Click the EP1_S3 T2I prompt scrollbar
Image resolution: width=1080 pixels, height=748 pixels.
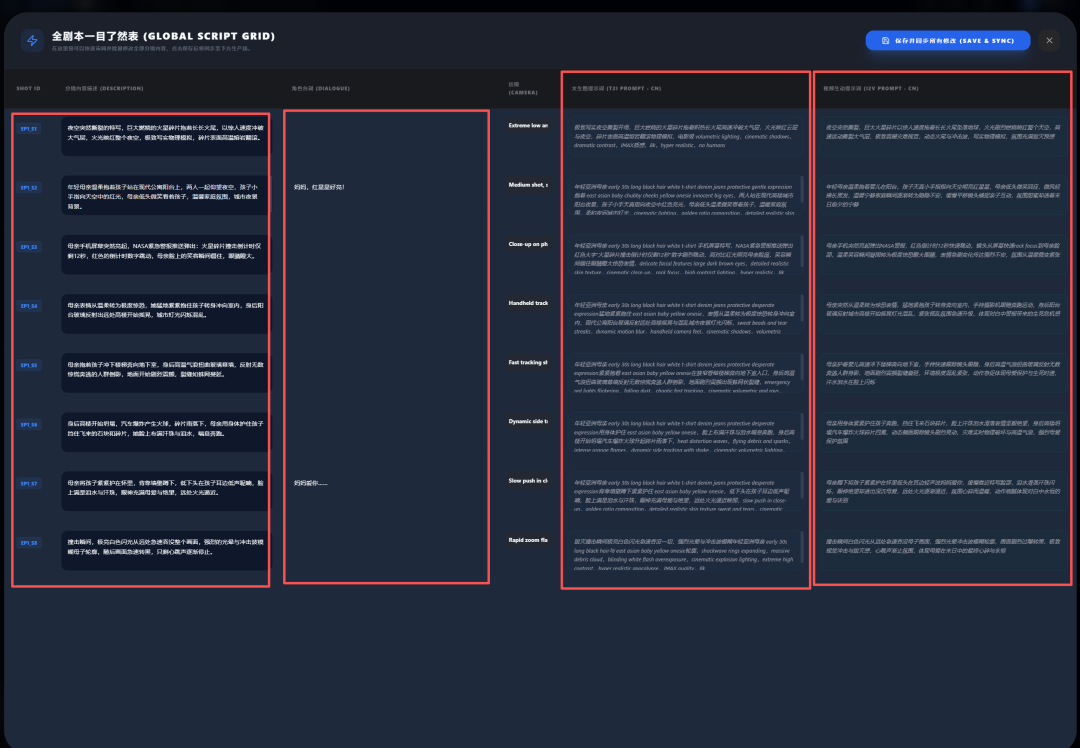click(x=802, y=249)
